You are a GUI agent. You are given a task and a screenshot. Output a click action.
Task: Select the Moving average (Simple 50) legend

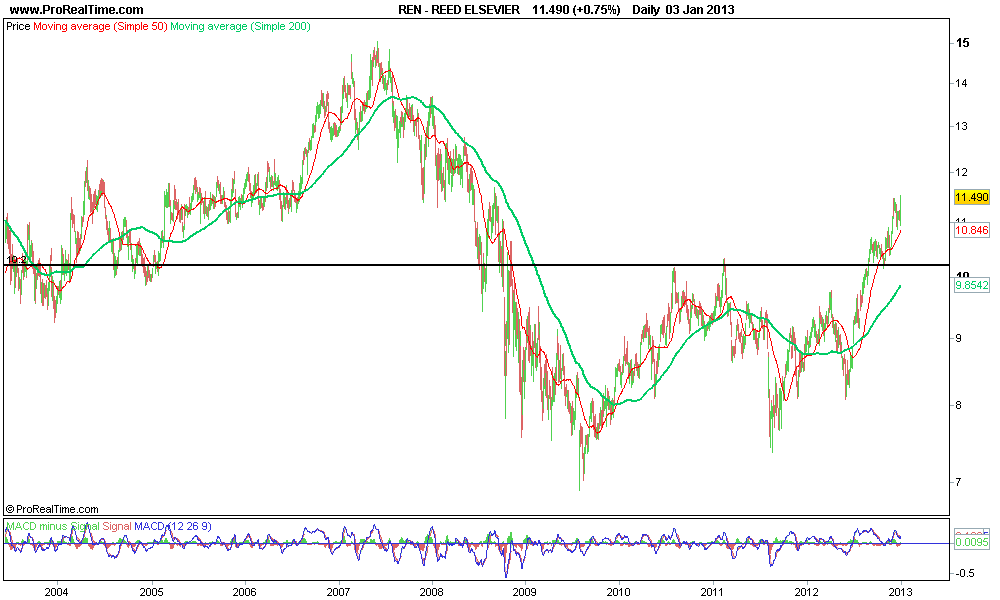[x=100, y=26]
